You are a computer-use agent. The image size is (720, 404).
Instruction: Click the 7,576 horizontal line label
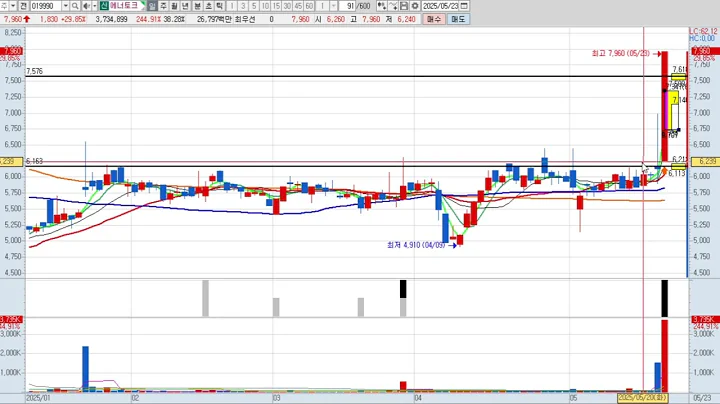[x=34, y=71]
